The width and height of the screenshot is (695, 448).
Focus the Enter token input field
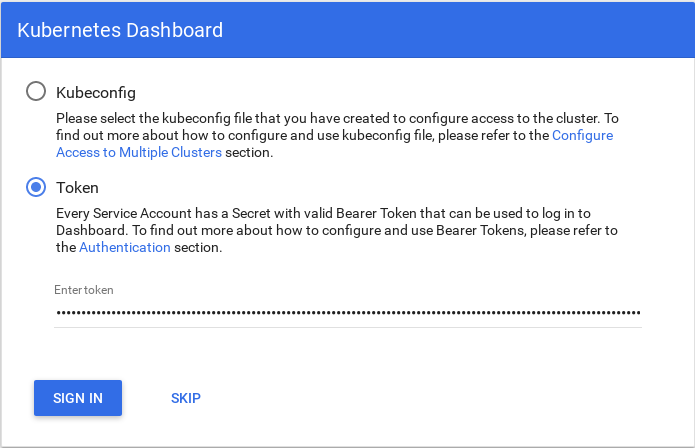tap(348, 312)
